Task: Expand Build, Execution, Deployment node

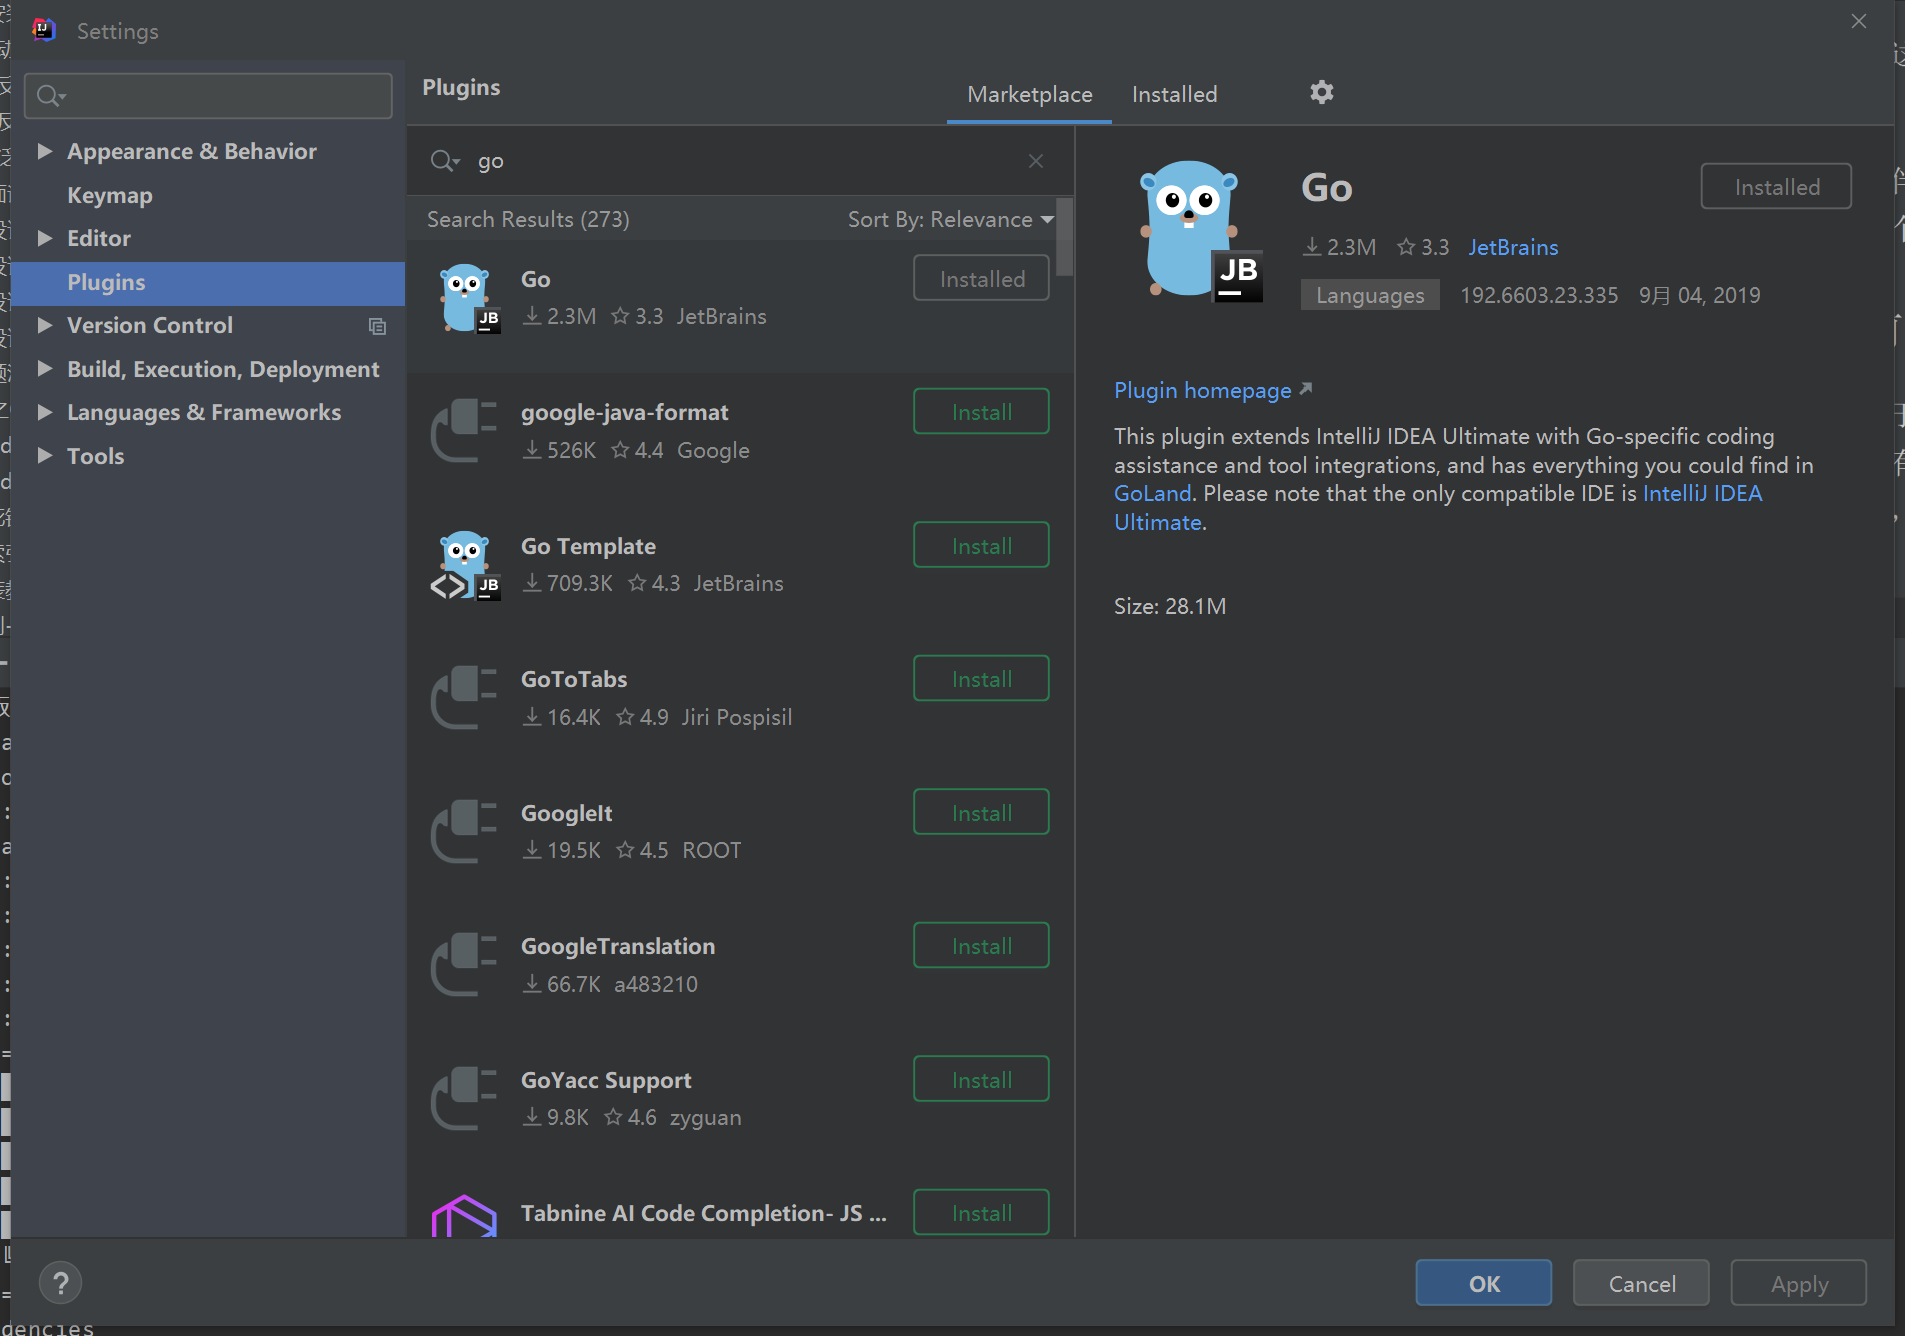Action: 44,369
